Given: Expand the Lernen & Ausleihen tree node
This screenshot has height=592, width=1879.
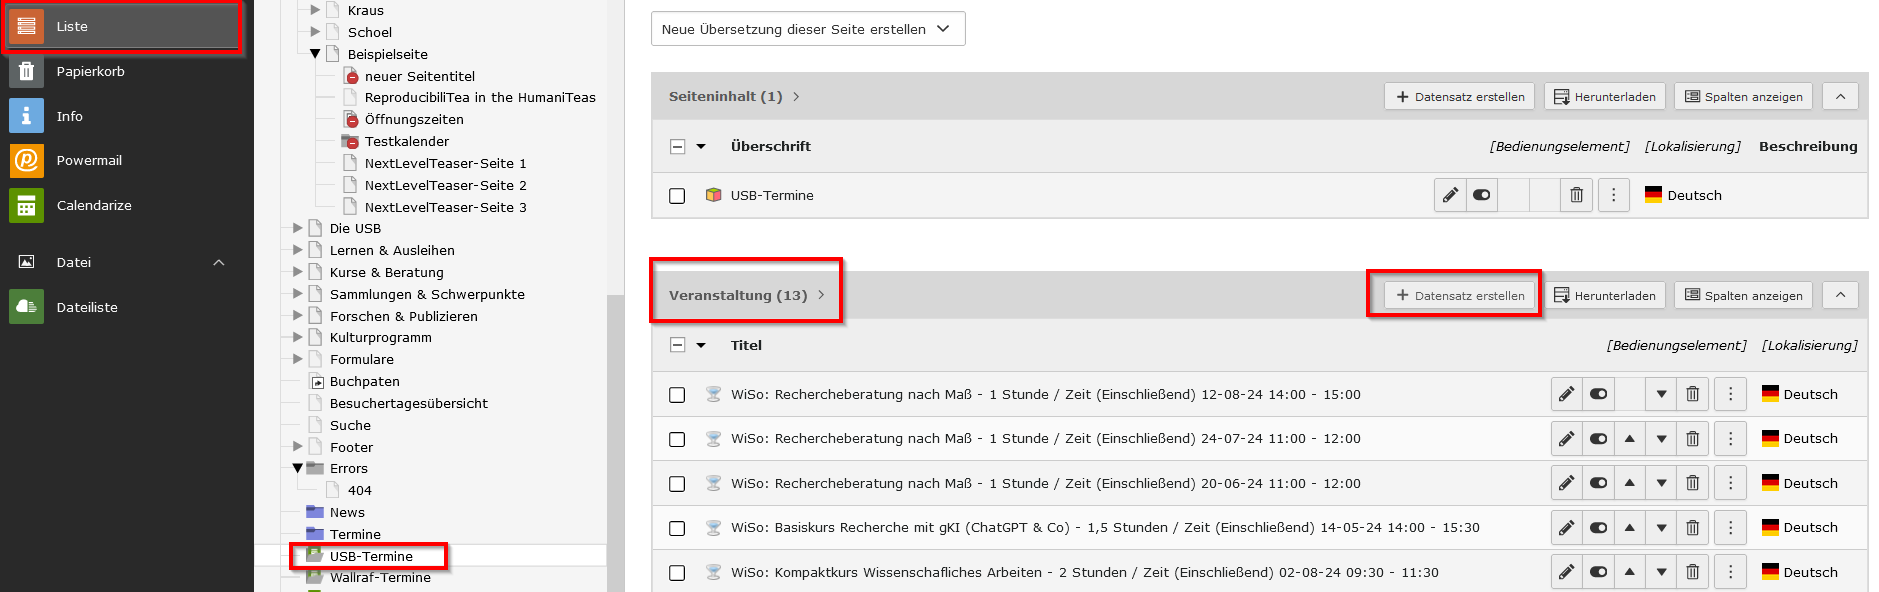Looking at the screenshot, I should click(x=297, y=250).
